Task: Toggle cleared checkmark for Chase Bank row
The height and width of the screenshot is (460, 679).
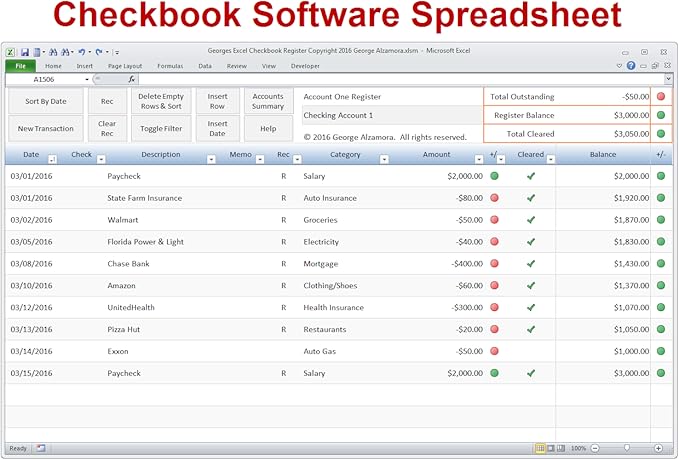Action: 531,264
